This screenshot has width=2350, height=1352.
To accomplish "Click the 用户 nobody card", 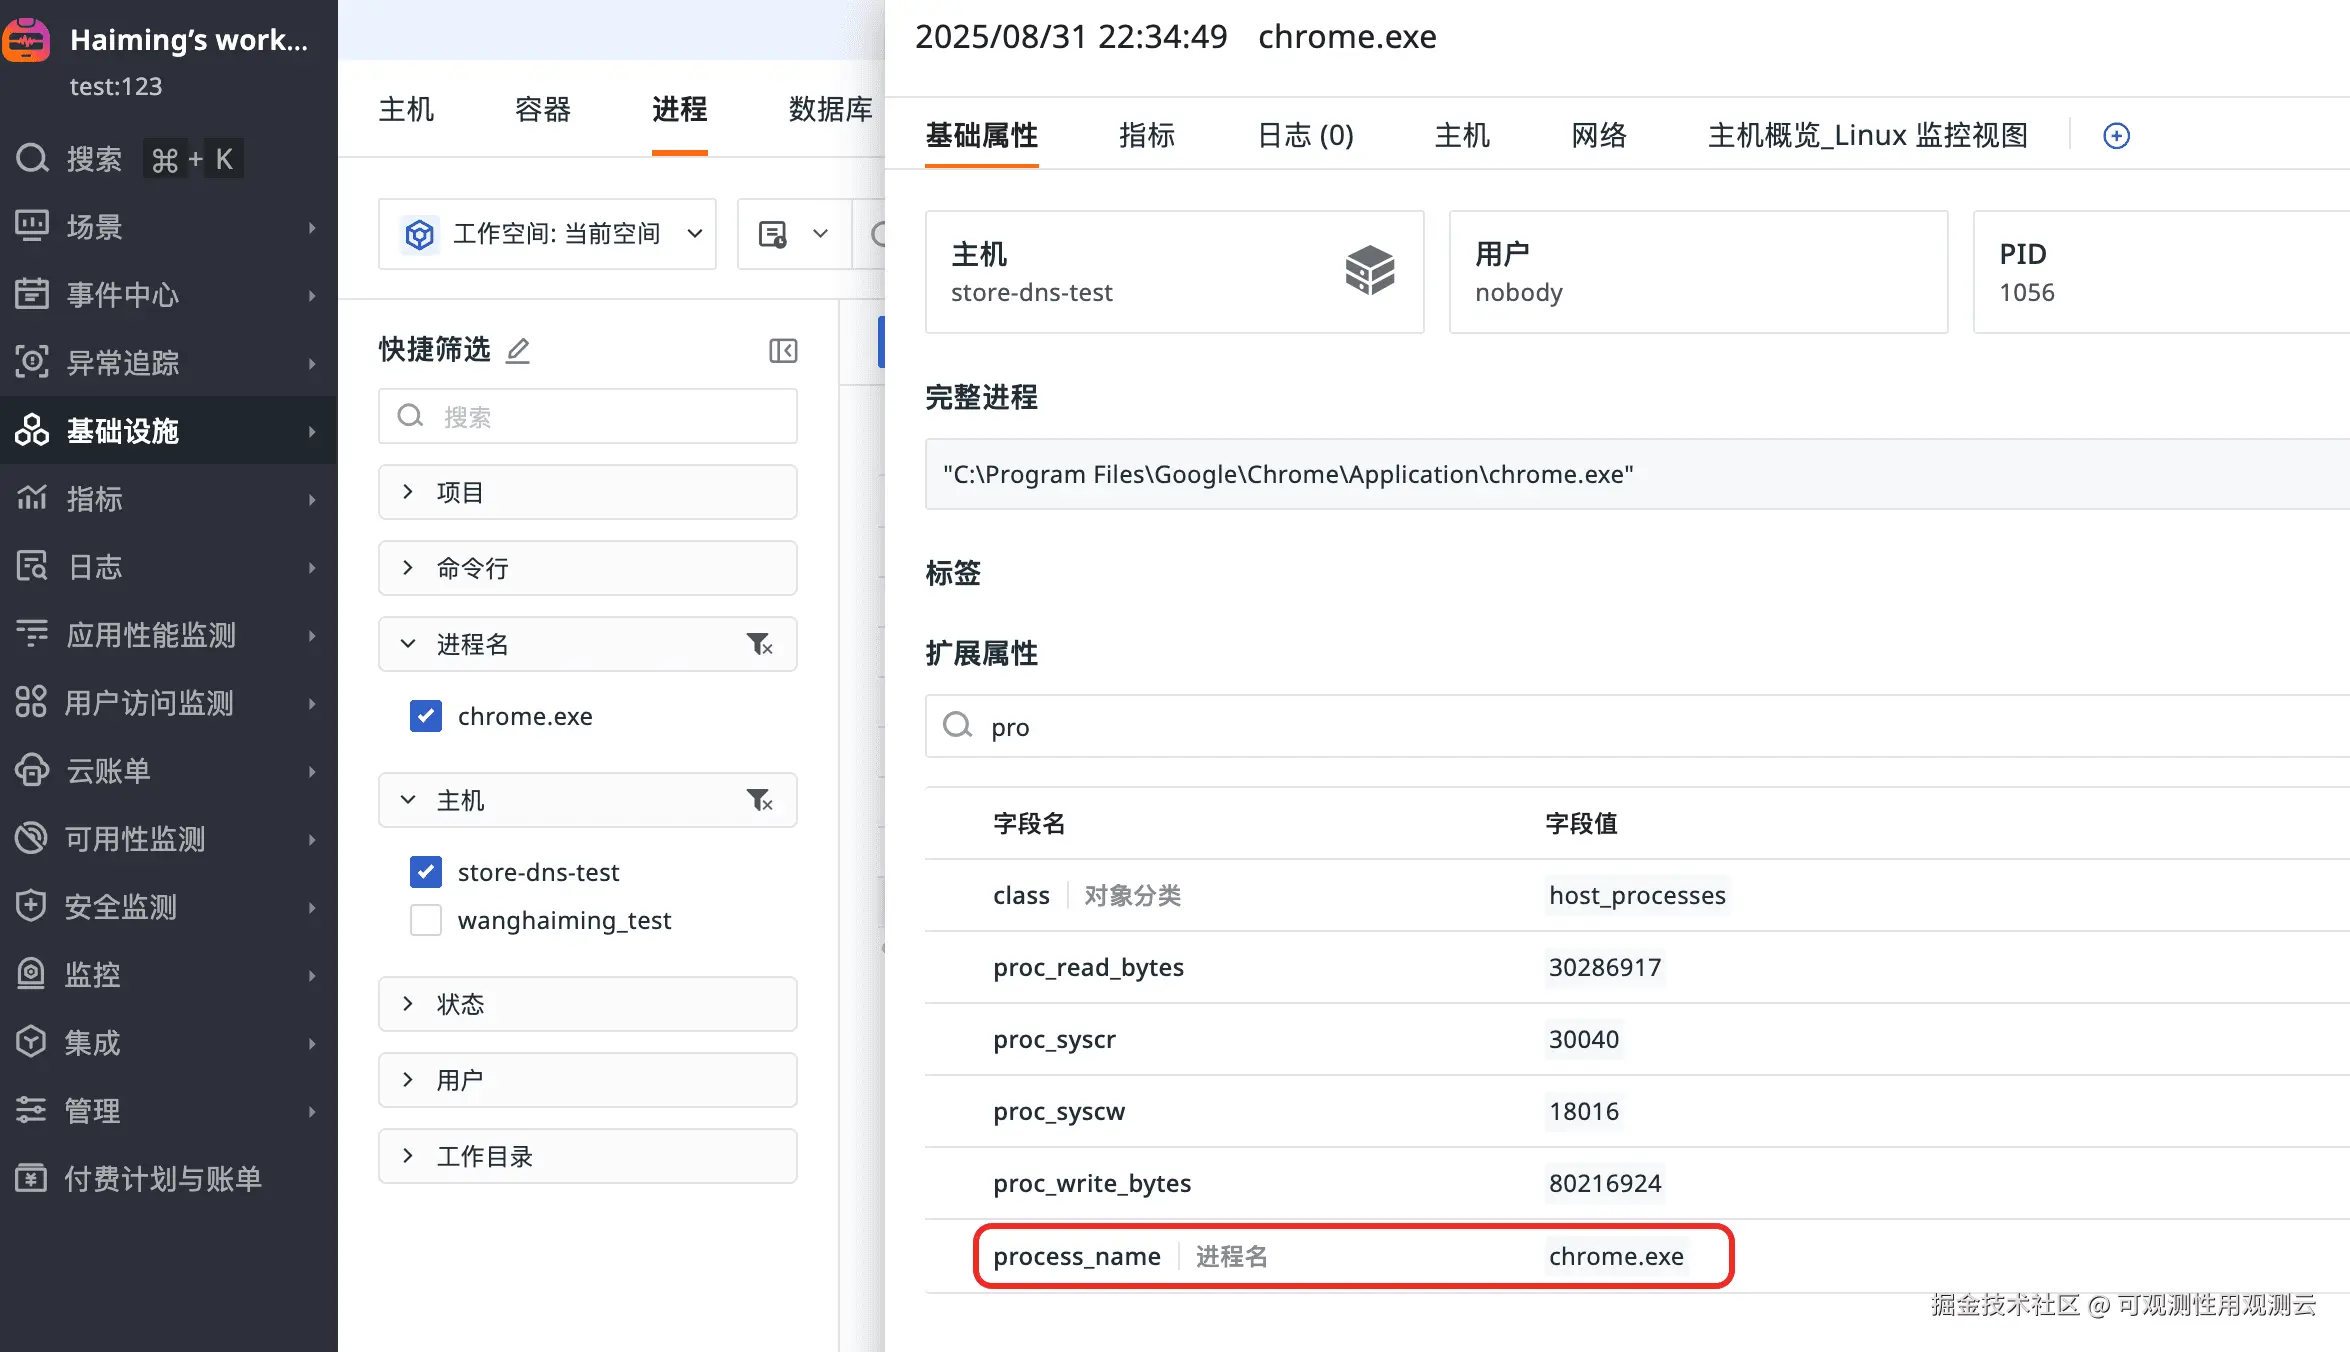I will (x=1698, y=272).
